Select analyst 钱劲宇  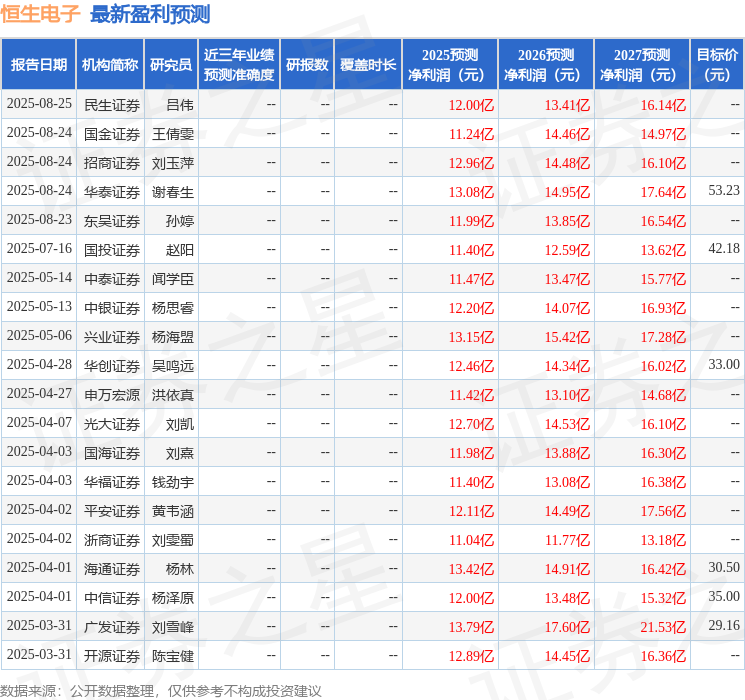click(173, 482)
